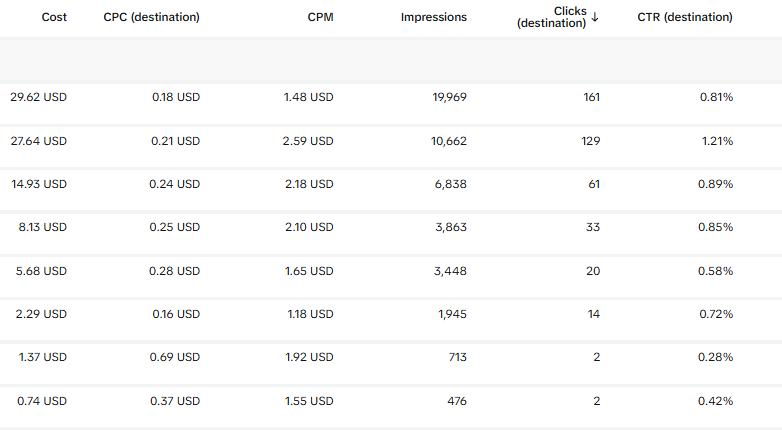
Task: Select clicks value 2 in 476 impressions row
Action: coord(596,401)
